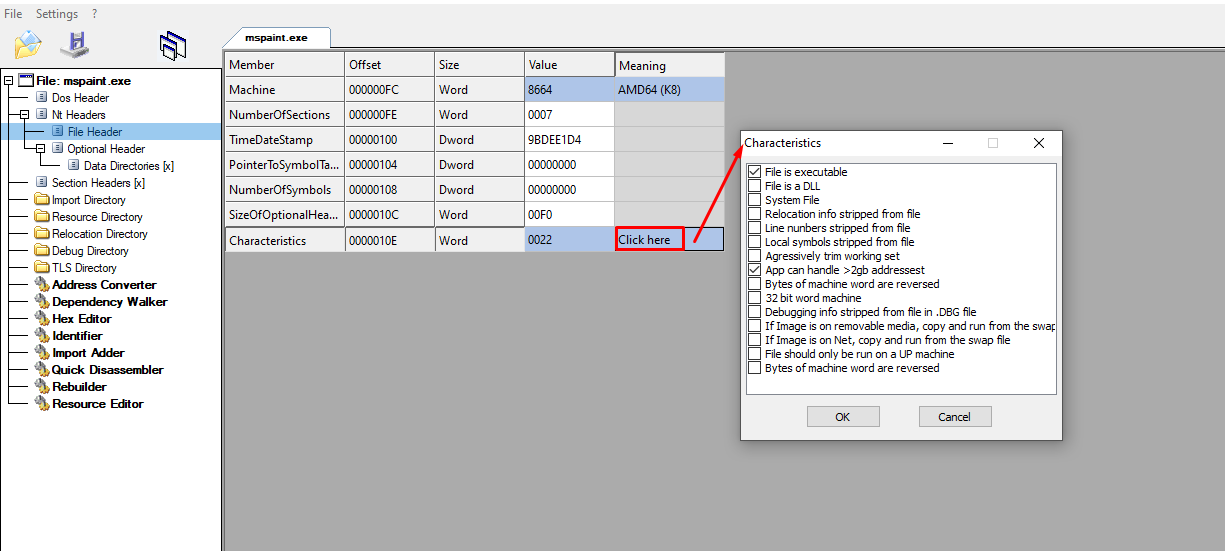Check If Image is on Net option

coord(755,340)
